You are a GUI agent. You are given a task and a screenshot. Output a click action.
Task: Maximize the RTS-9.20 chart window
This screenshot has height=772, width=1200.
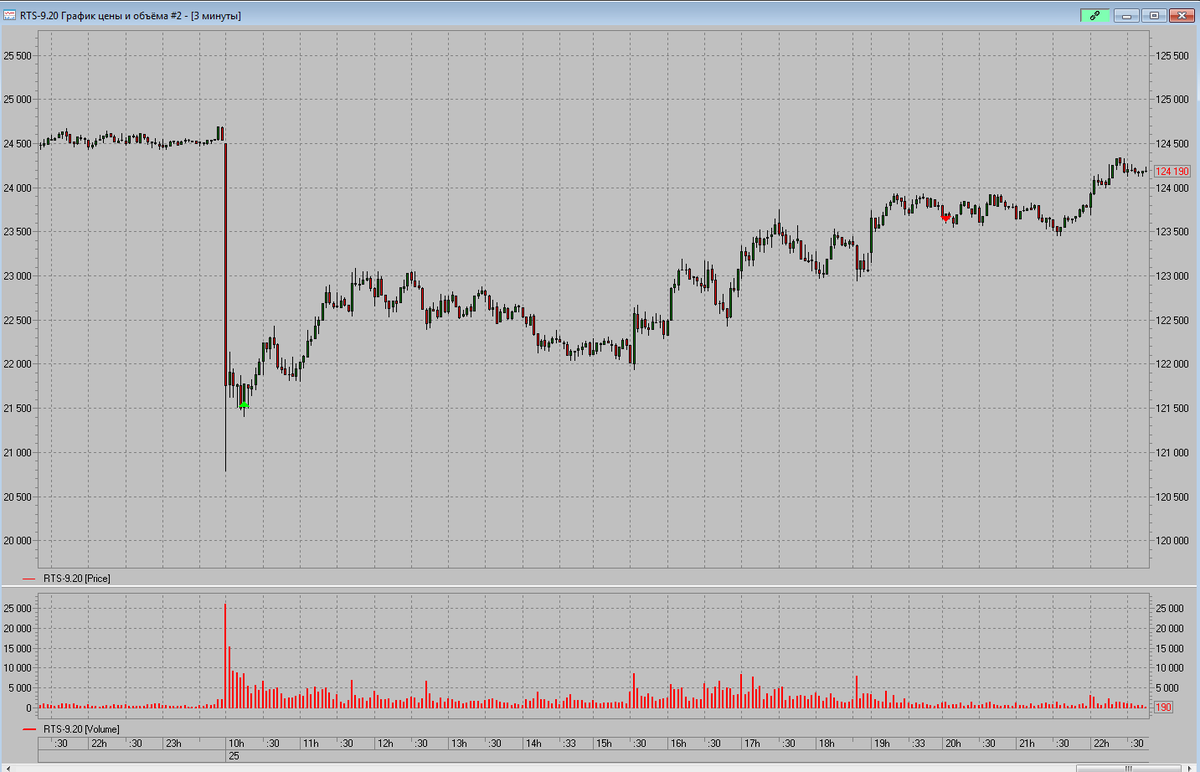1154,15
